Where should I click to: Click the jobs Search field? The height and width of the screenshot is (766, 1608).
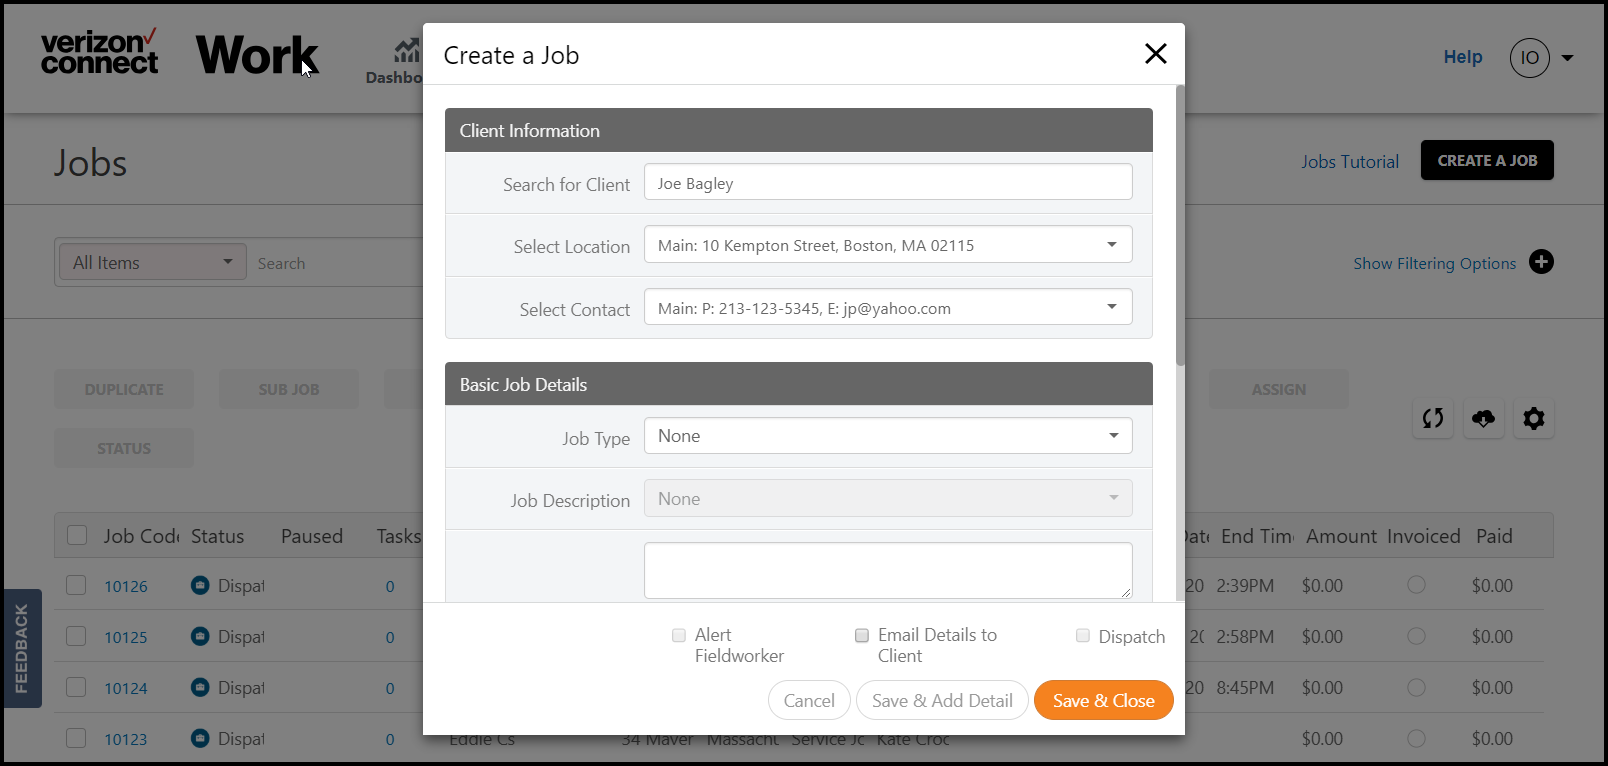tap(335, 263)
